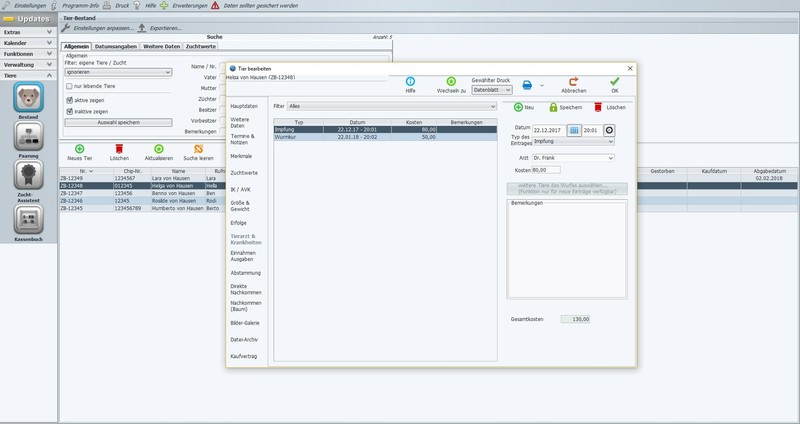The height and width of the screenshot is (424, 800).
Task: Switch to the Zuchtwerte search tab
Action: pyautogui.click(x=201, y=46)
